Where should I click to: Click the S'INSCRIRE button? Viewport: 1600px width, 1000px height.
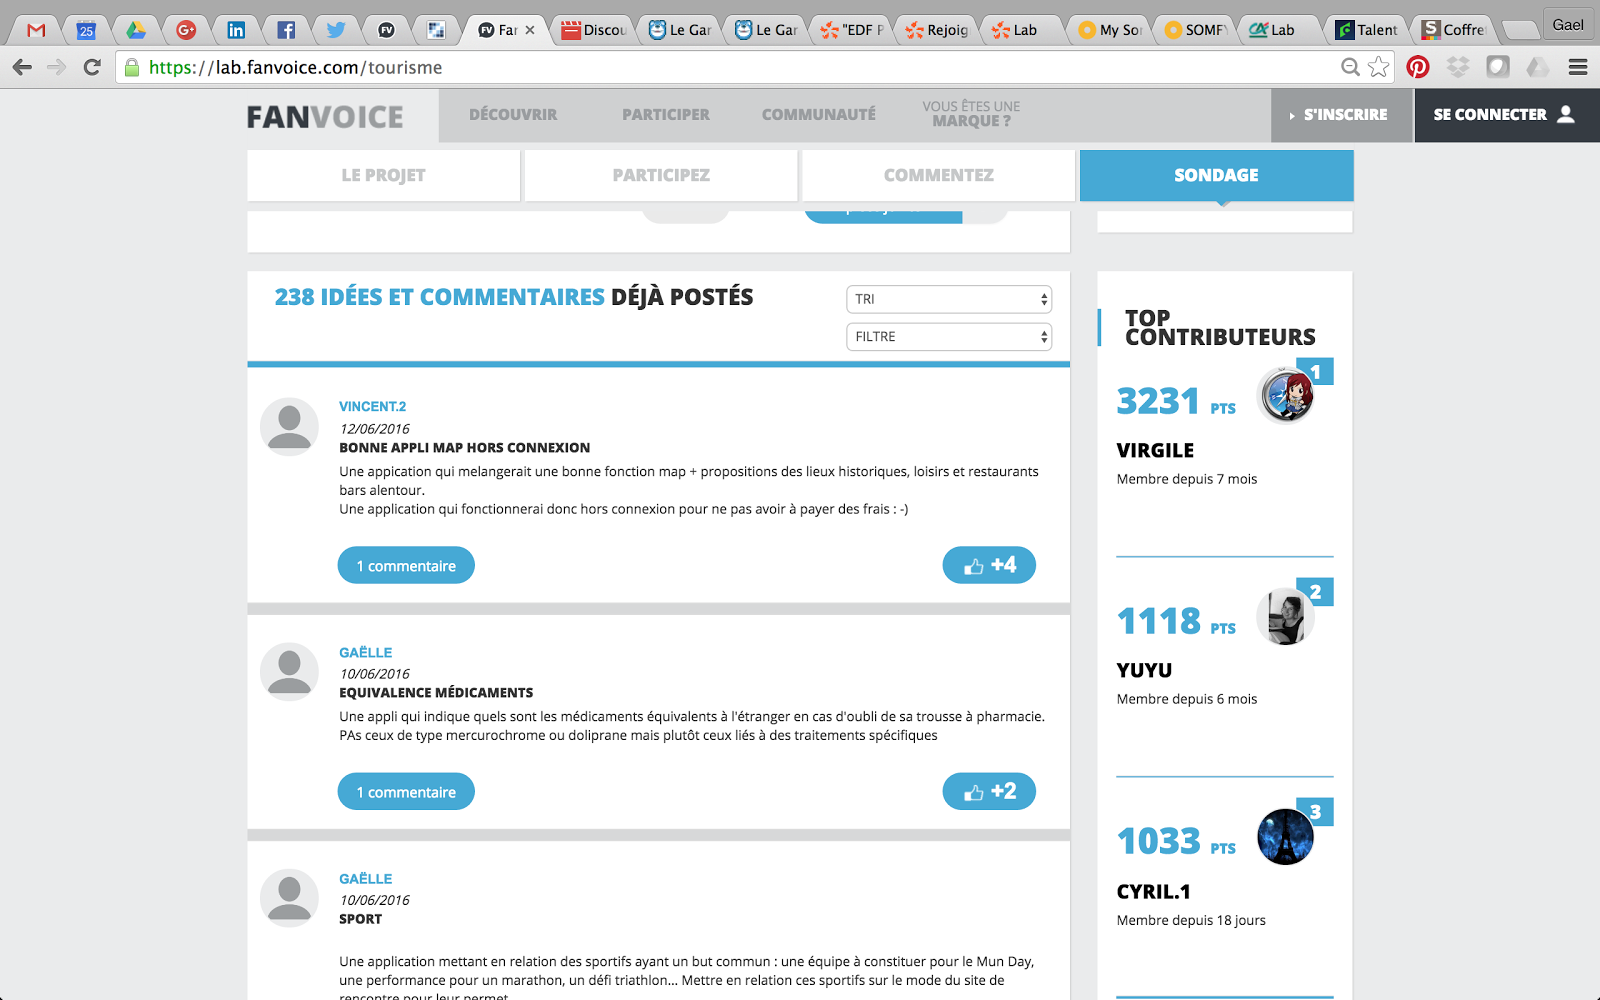tap(1343, 115)
